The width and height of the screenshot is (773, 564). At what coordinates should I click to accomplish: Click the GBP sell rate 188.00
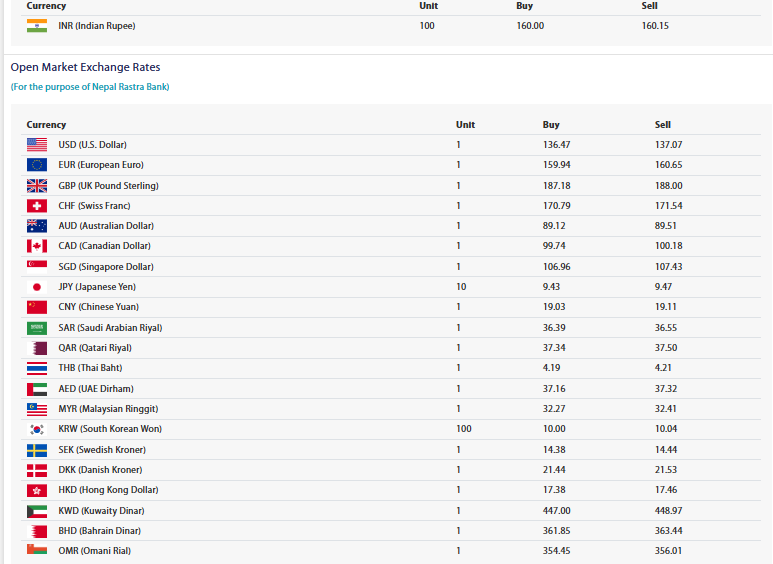click(668, 185)
